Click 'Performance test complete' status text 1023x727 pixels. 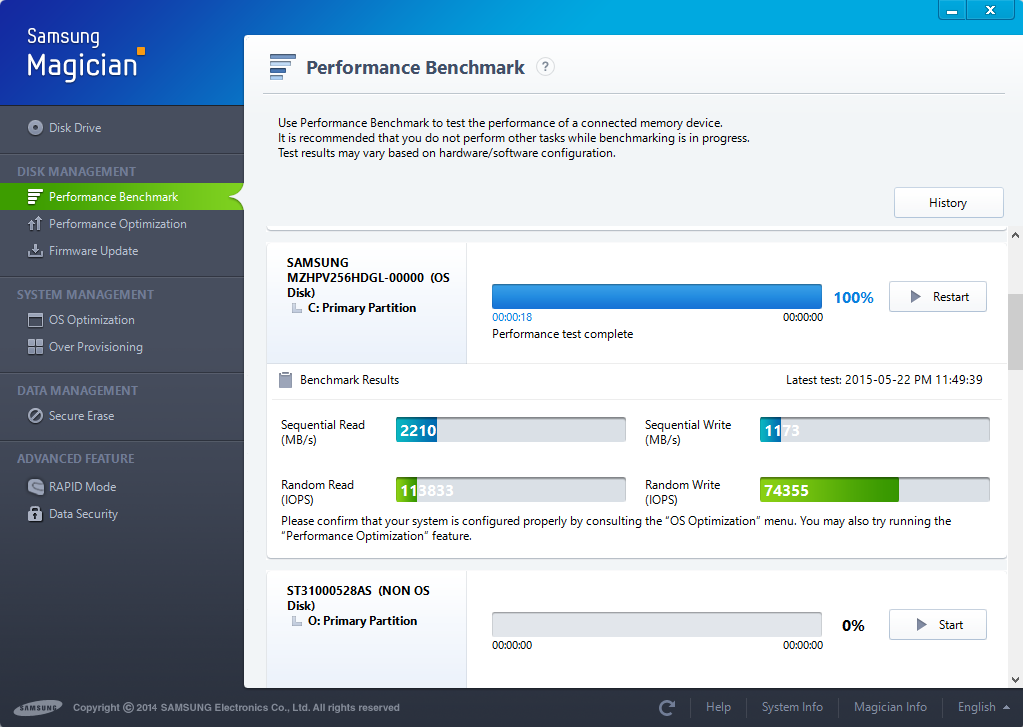point(562,334)
